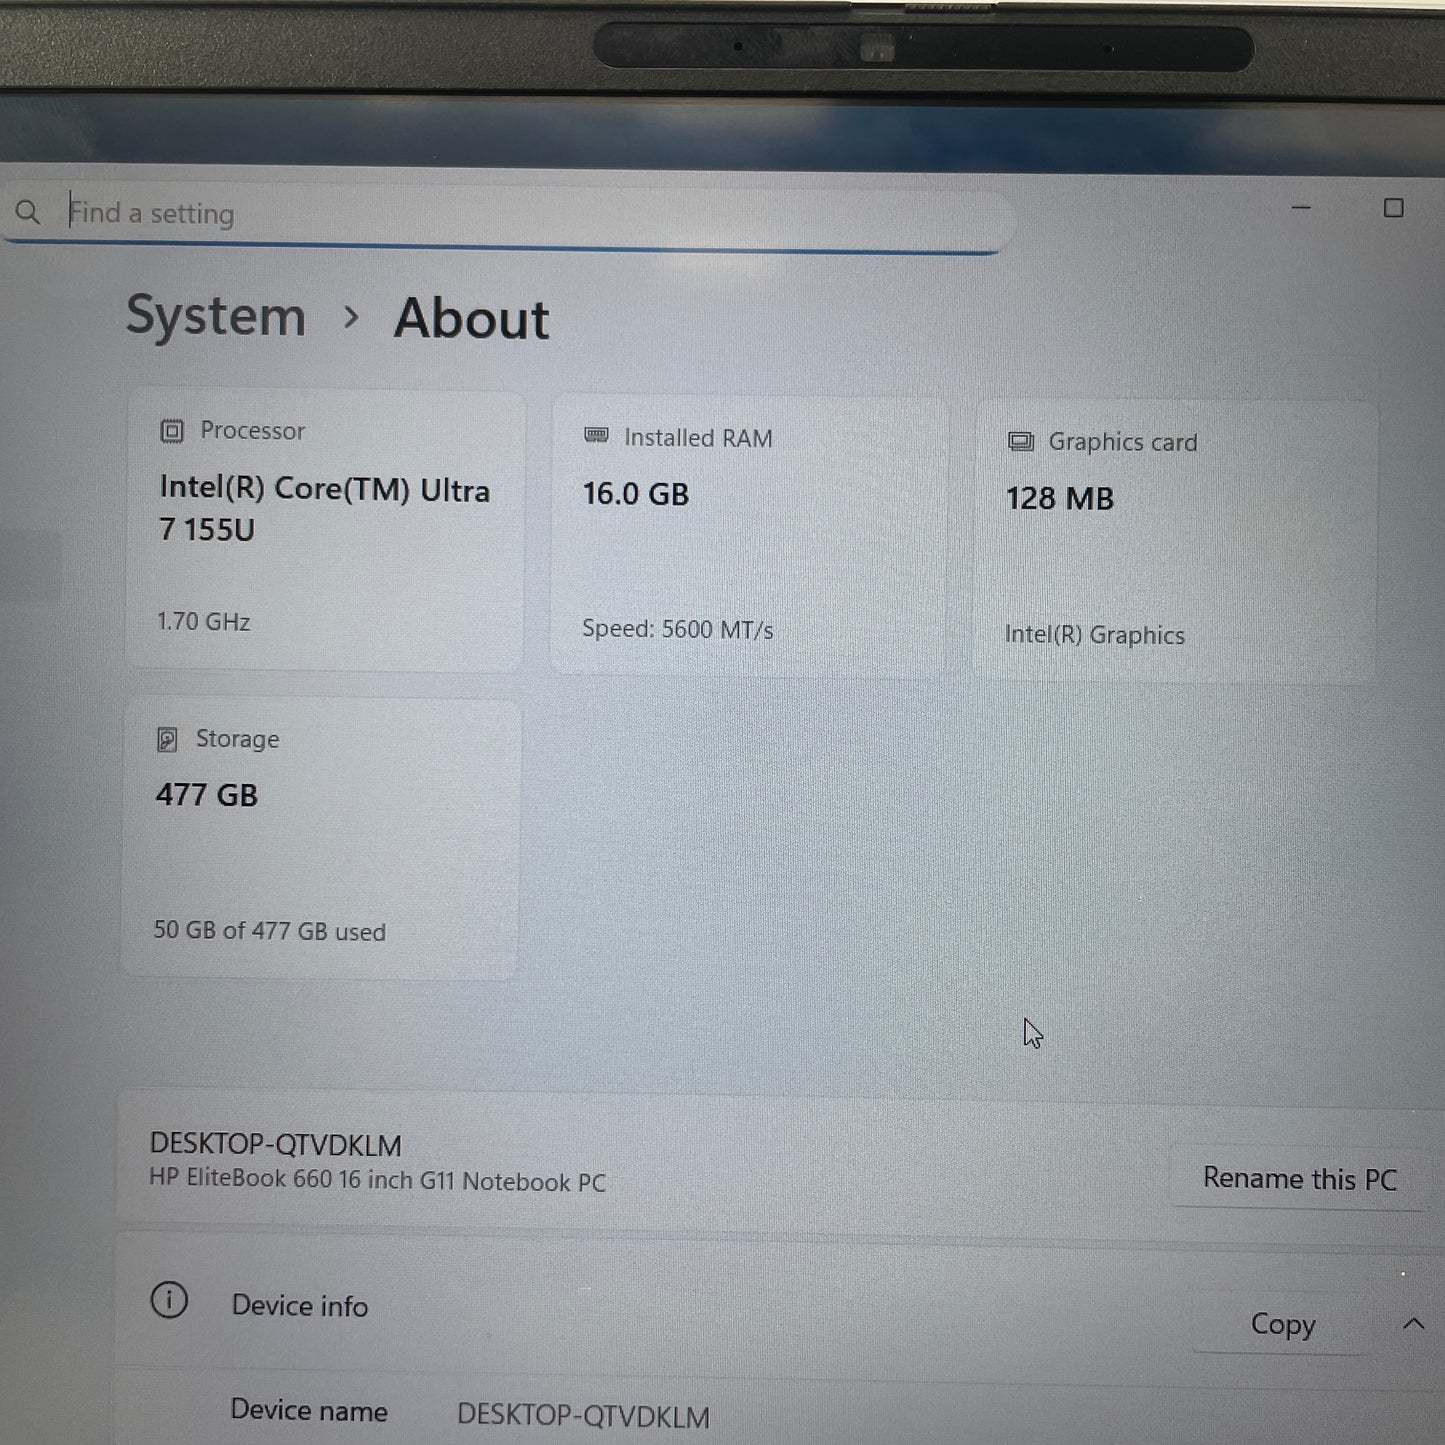1445x1445 pixels.
Task: Click the Device name label
Action: pos(309,1411)
